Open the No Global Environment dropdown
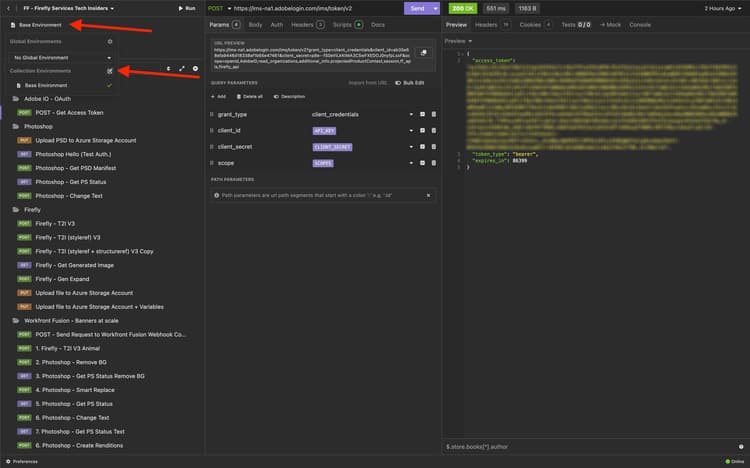Image resolution: width=750 pixels, height=468 pixels. click(x=62, y=58)
